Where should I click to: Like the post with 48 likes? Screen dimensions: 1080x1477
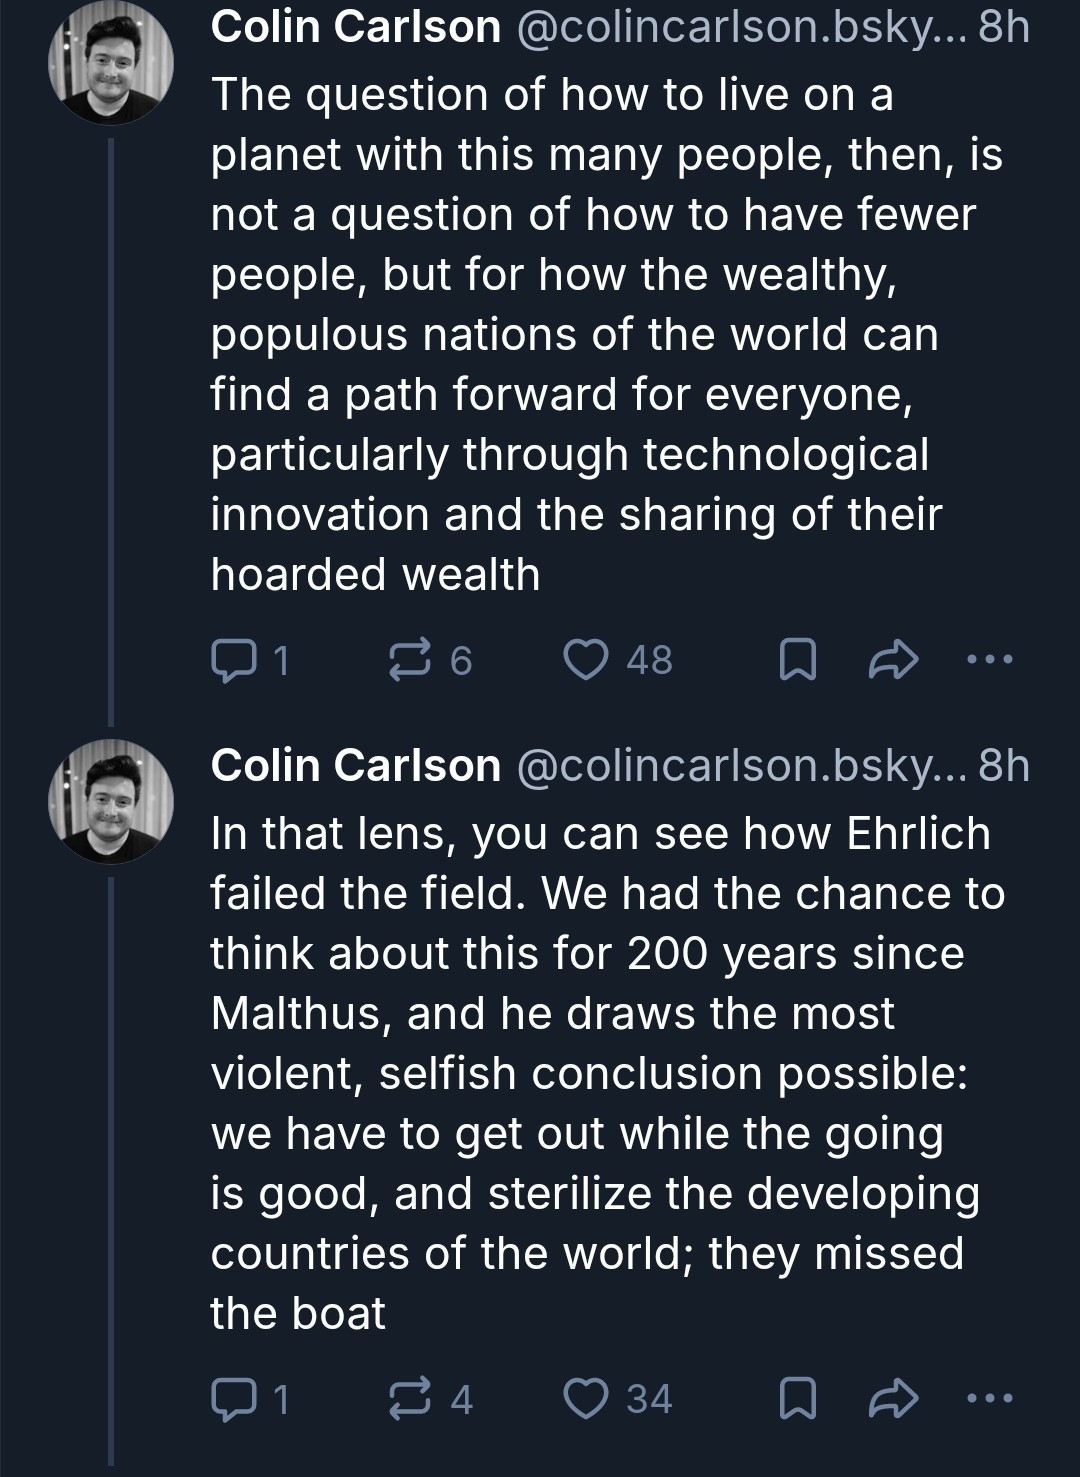[x=586, y=660]
